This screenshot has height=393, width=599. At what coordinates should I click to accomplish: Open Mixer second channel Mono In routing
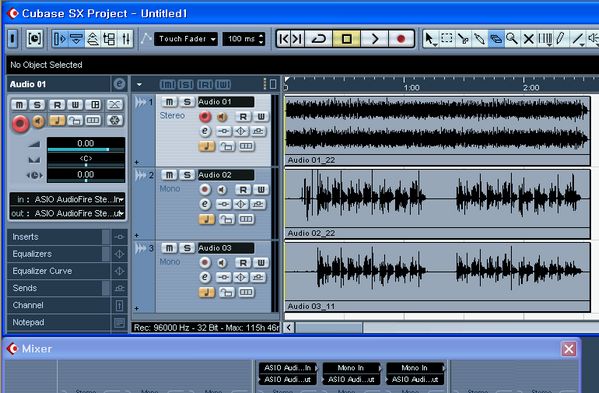coord(352,368)
